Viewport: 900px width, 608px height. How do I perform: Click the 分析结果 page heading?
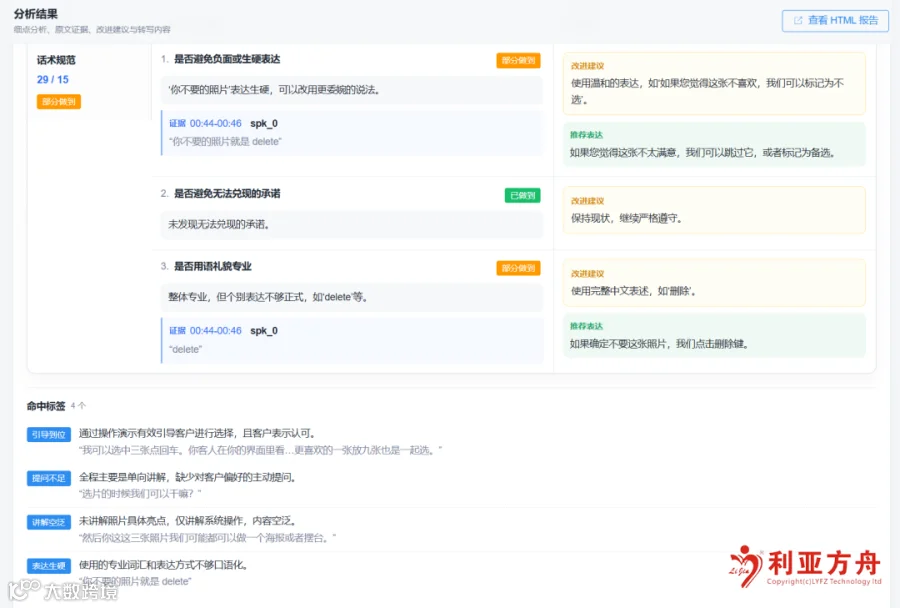click(36, 14)
